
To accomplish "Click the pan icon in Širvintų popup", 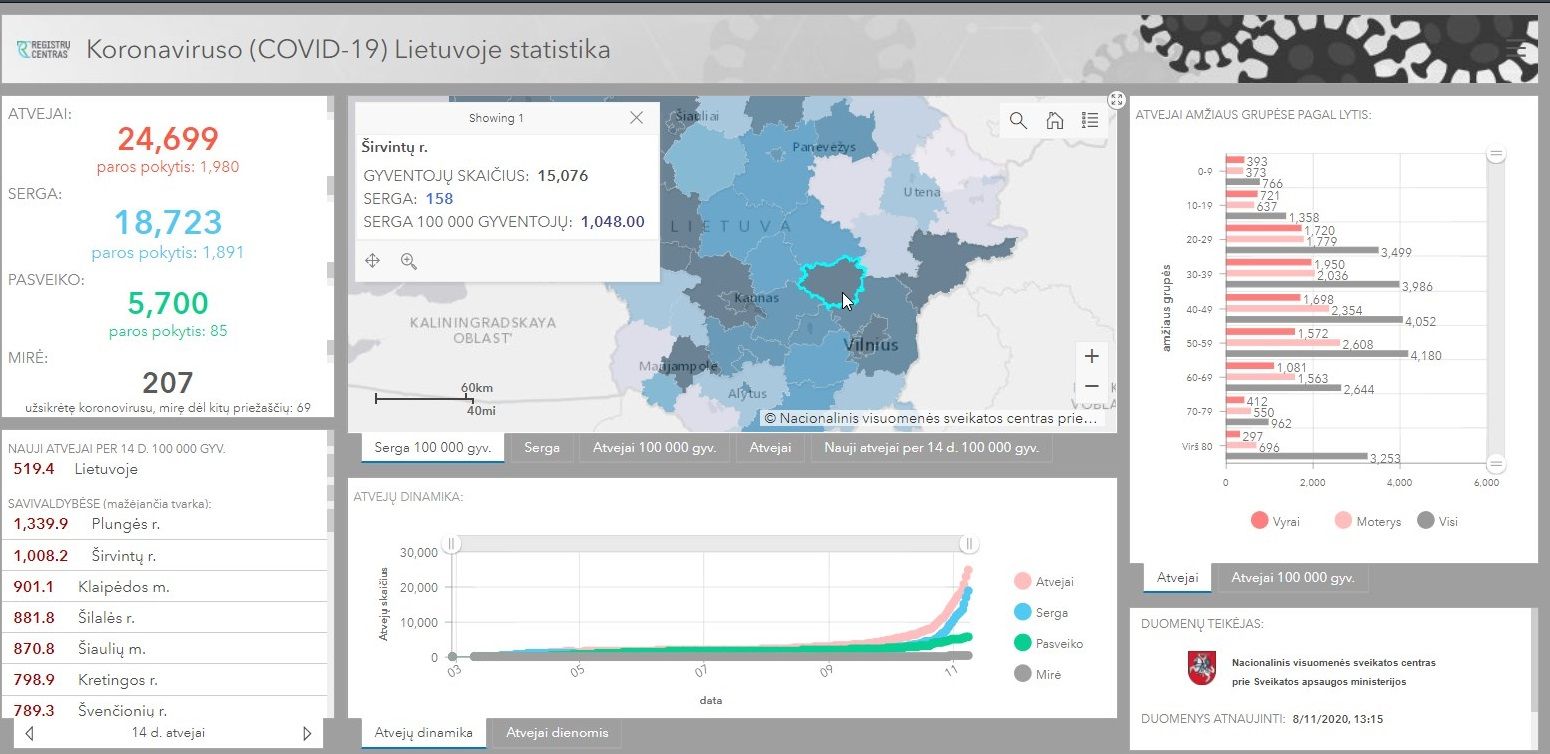I will point(372,261).
